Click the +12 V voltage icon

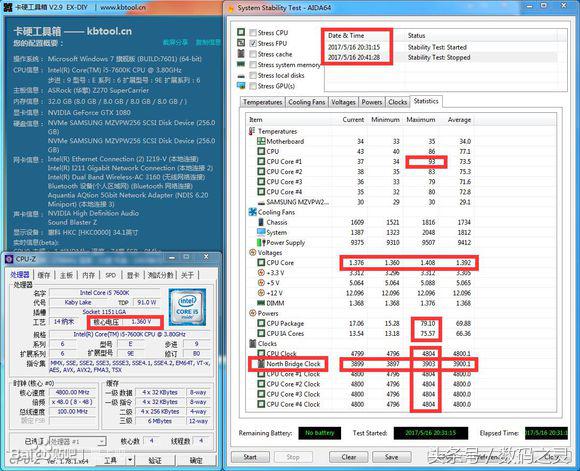[261, 293]
